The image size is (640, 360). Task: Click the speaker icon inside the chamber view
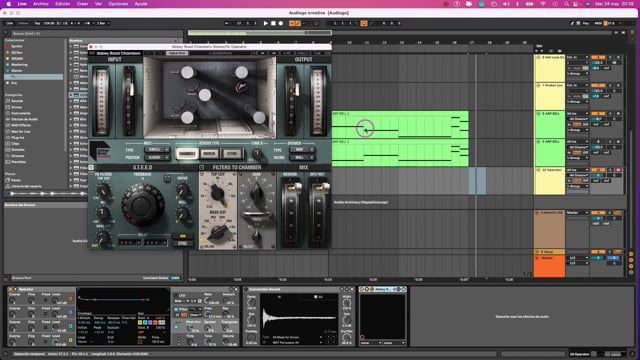(240, 87)
